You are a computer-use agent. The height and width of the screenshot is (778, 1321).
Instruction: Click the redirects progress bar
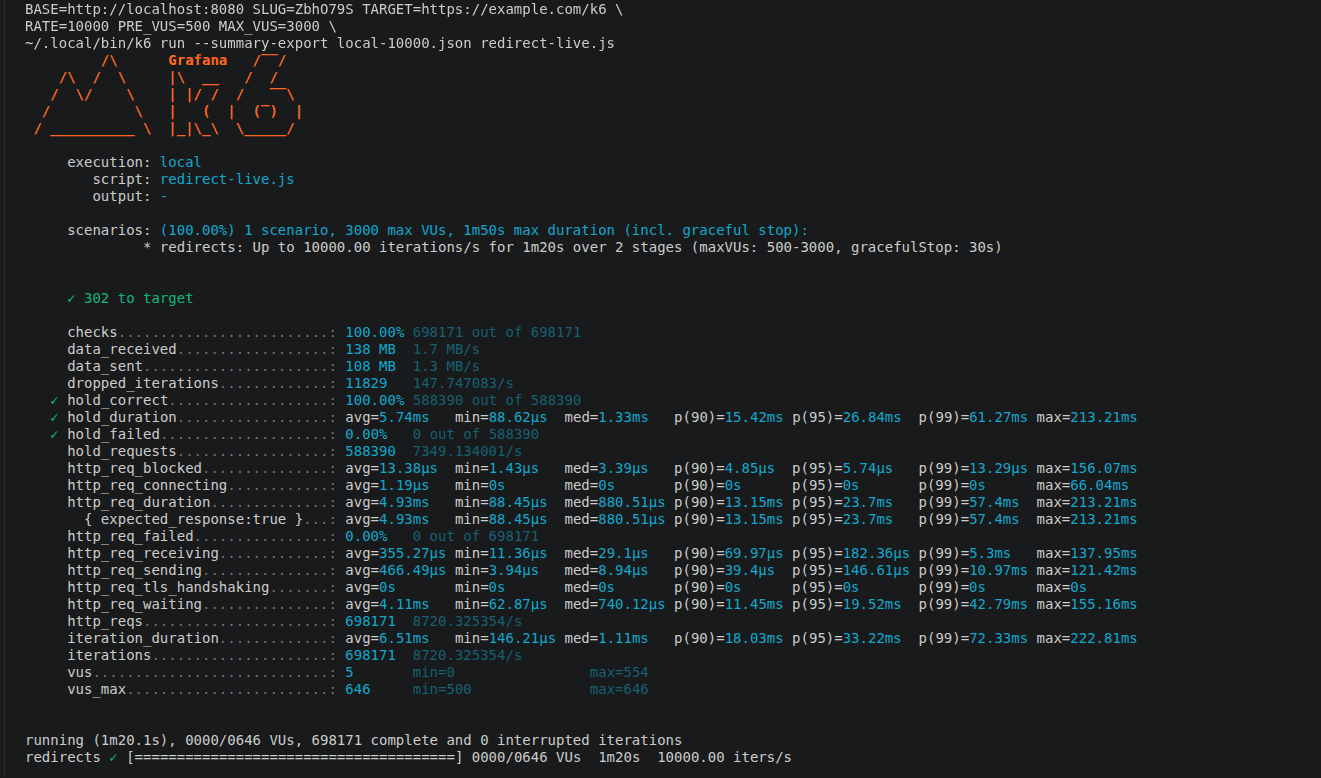[x=295, y=757]
